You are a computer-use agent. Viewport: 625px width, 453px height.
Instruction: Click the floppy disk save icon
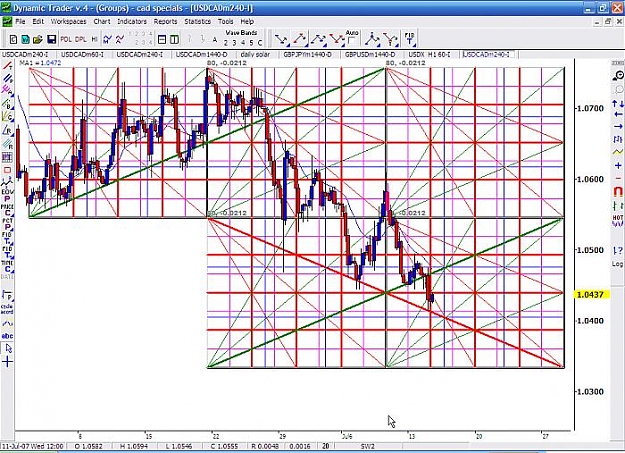(51, 39)
